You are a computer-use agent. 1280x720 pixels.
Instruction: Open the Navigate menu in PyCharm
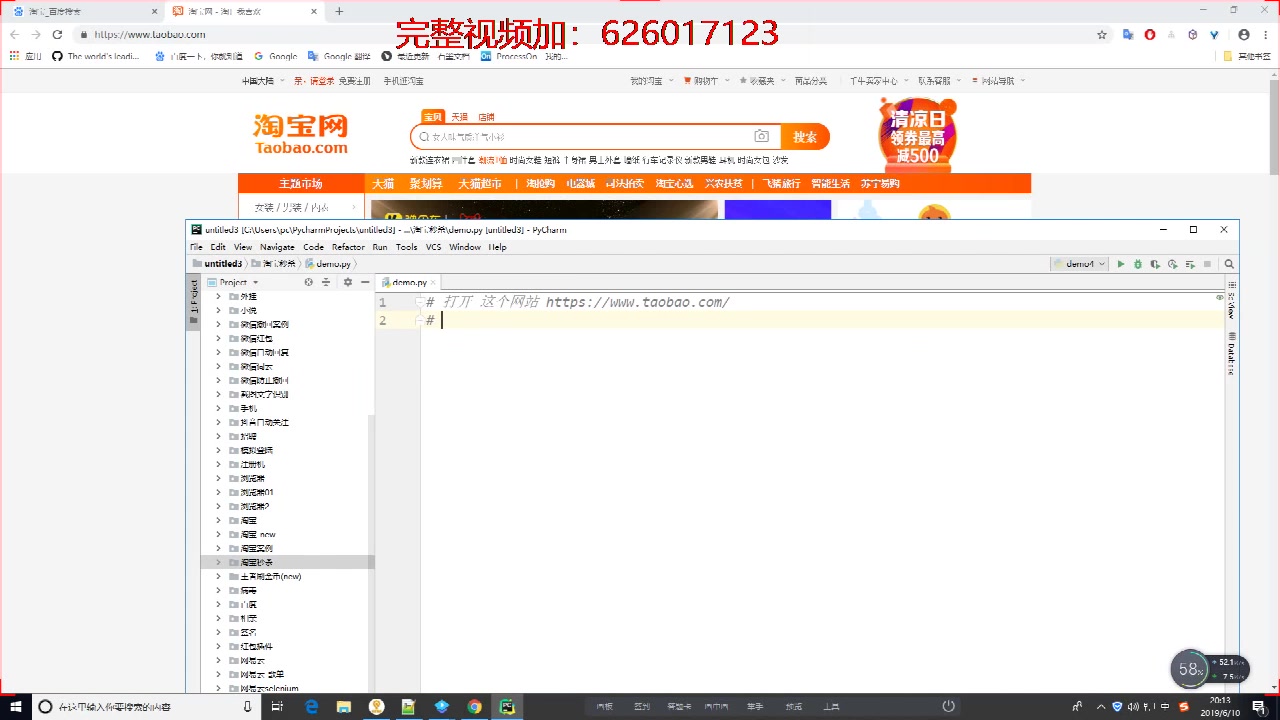pos(277,247)
